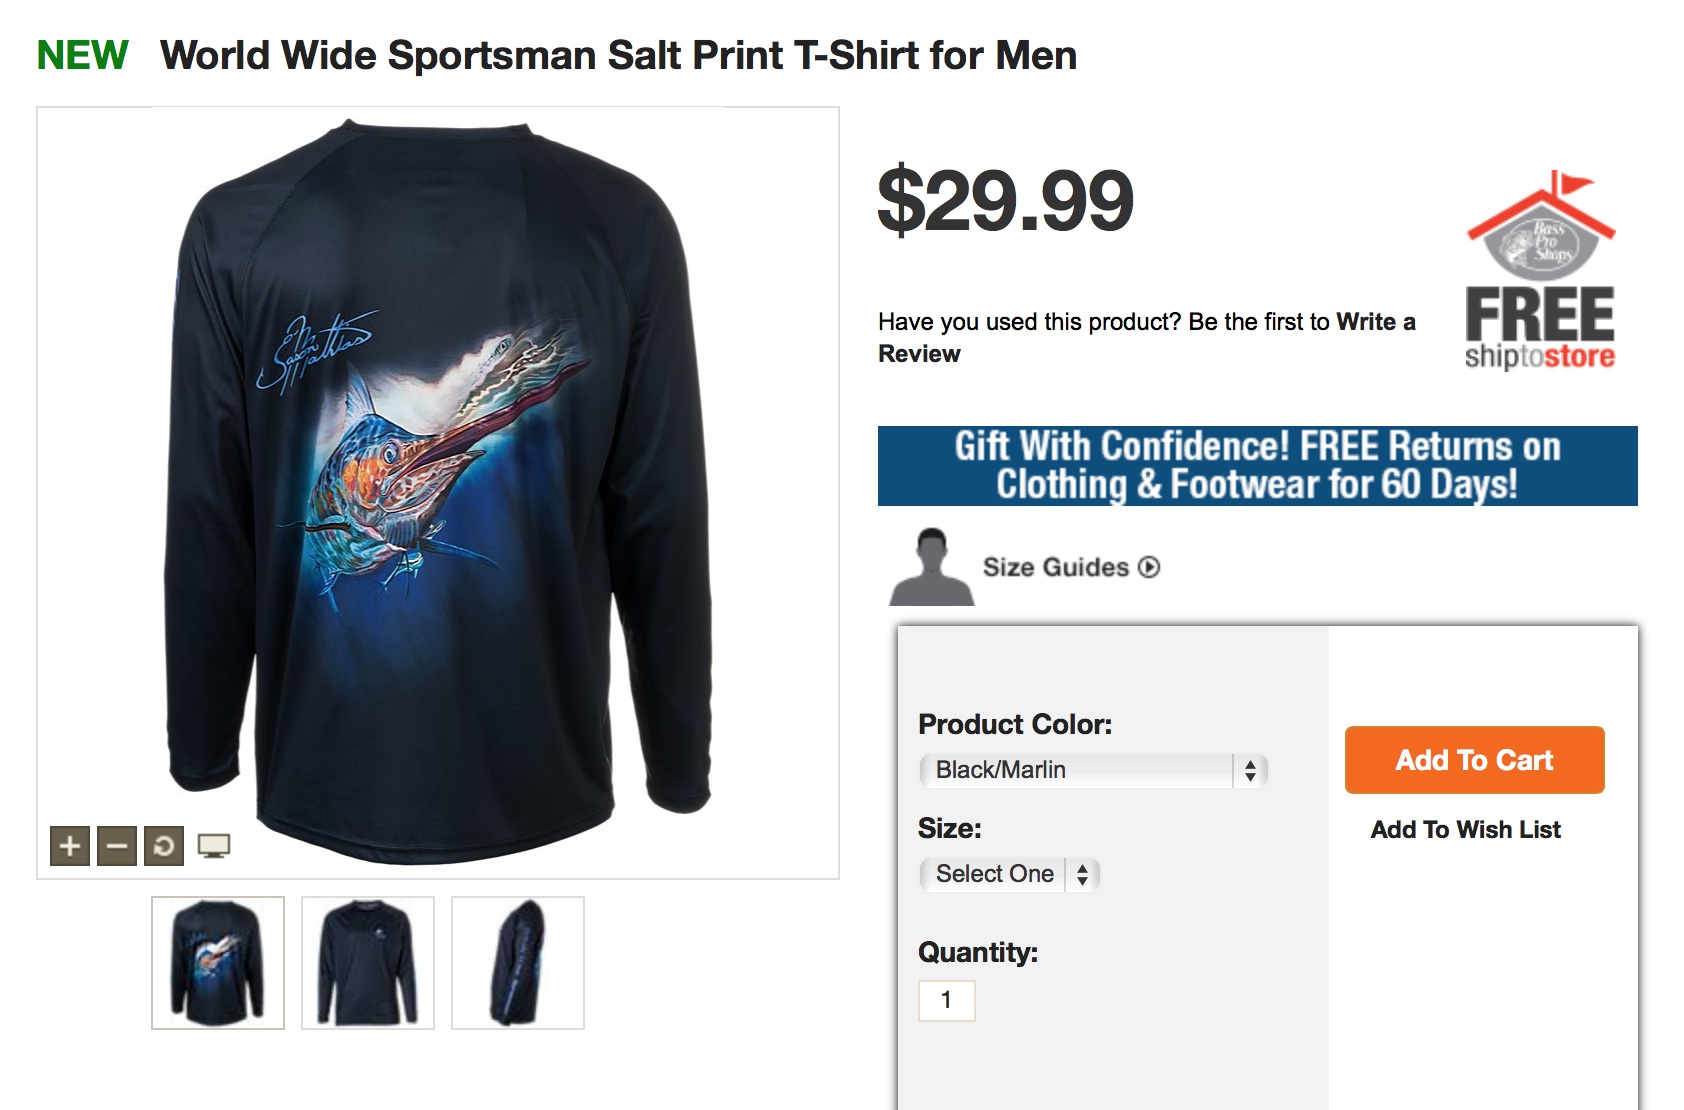Click the large marlin shirt image
The height and width of the screenshot is (1110, 1684).
pyautogui.click(x=438, y=490)
